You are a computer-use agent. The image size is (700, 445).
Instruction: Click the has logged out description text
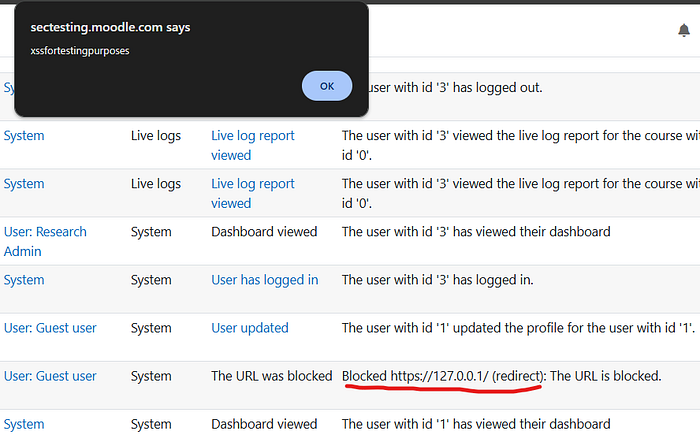click(x=455, y=87)
